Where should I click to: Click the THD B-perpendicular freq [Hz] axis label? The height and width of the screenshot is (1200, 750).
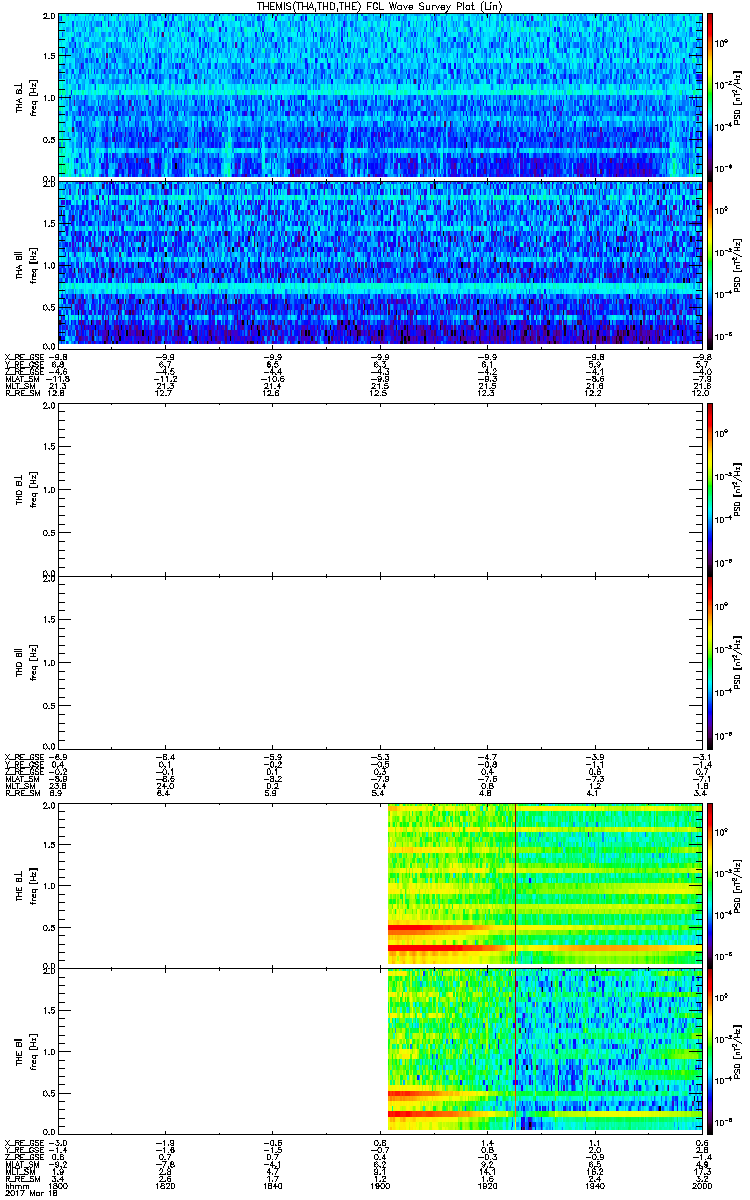tap(32, 489)
